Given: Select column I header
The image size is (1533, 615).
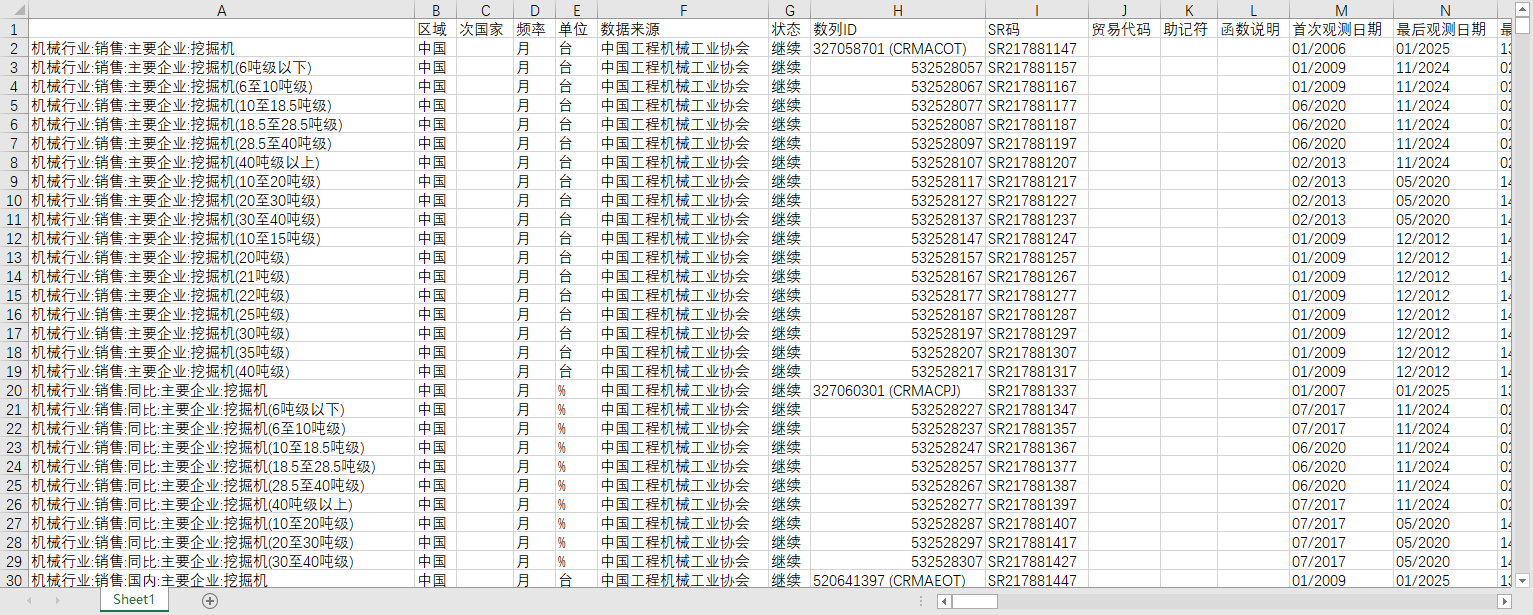Looking at the screenshot, I should (x=1036, y=9).
